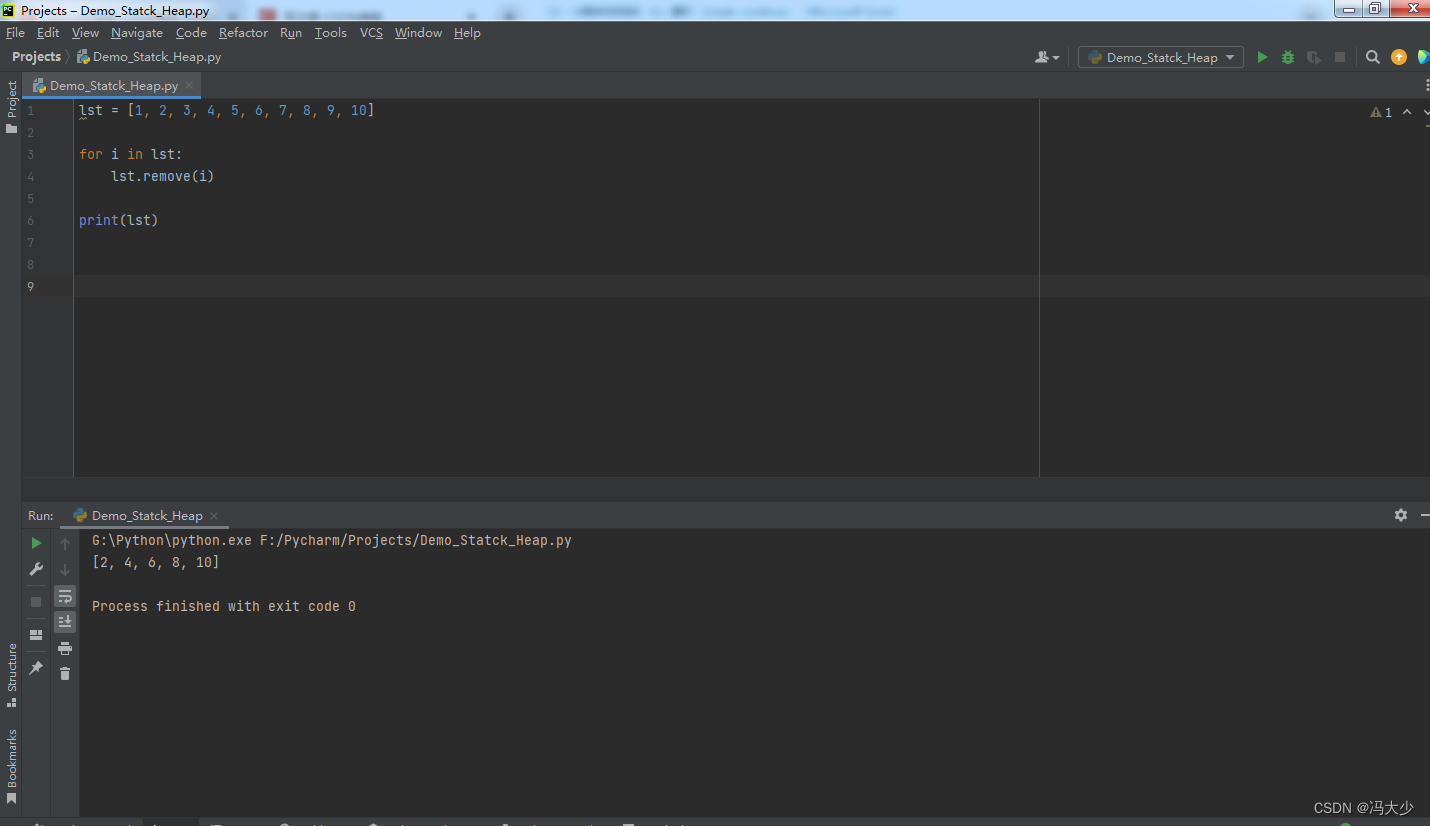
Task: Open the Refactor menu
Action: (x=243, y=33)
